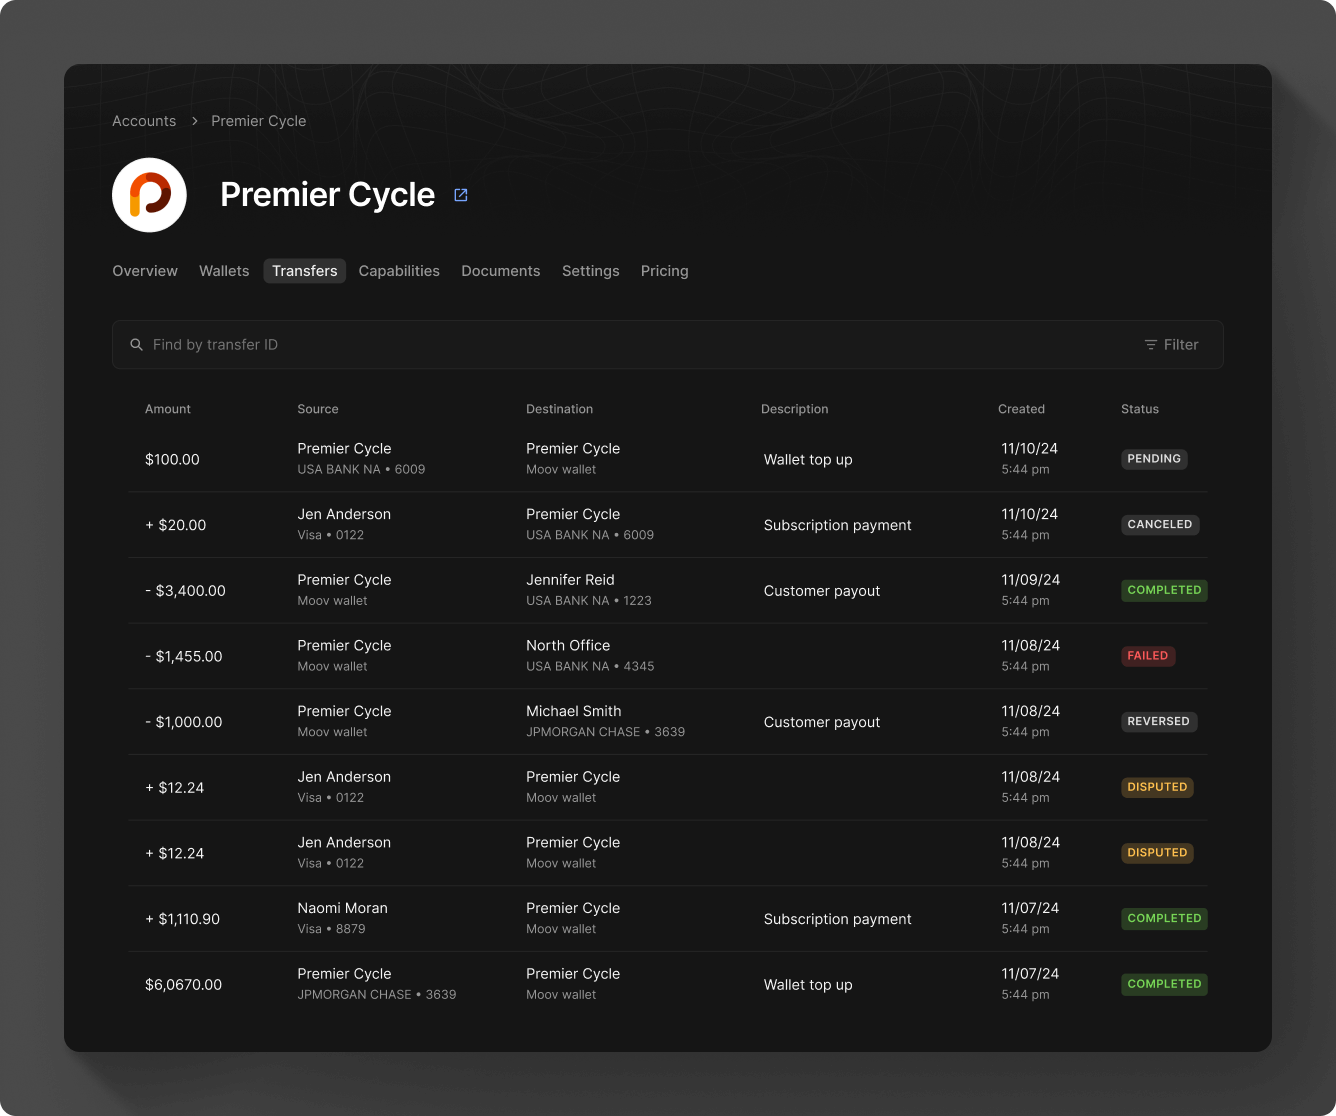
Task: Click the Premier Cycle page title
Action: pos(328,195)
